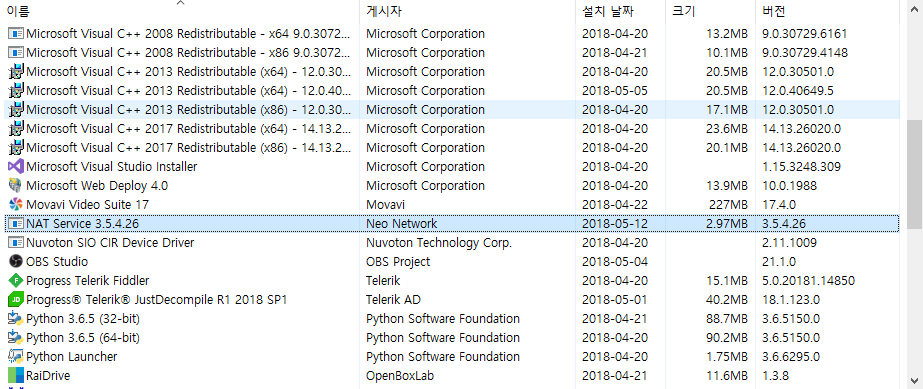923x389 pixels.
Task: Select the RaiDrive name
Action: click(48, 375)
